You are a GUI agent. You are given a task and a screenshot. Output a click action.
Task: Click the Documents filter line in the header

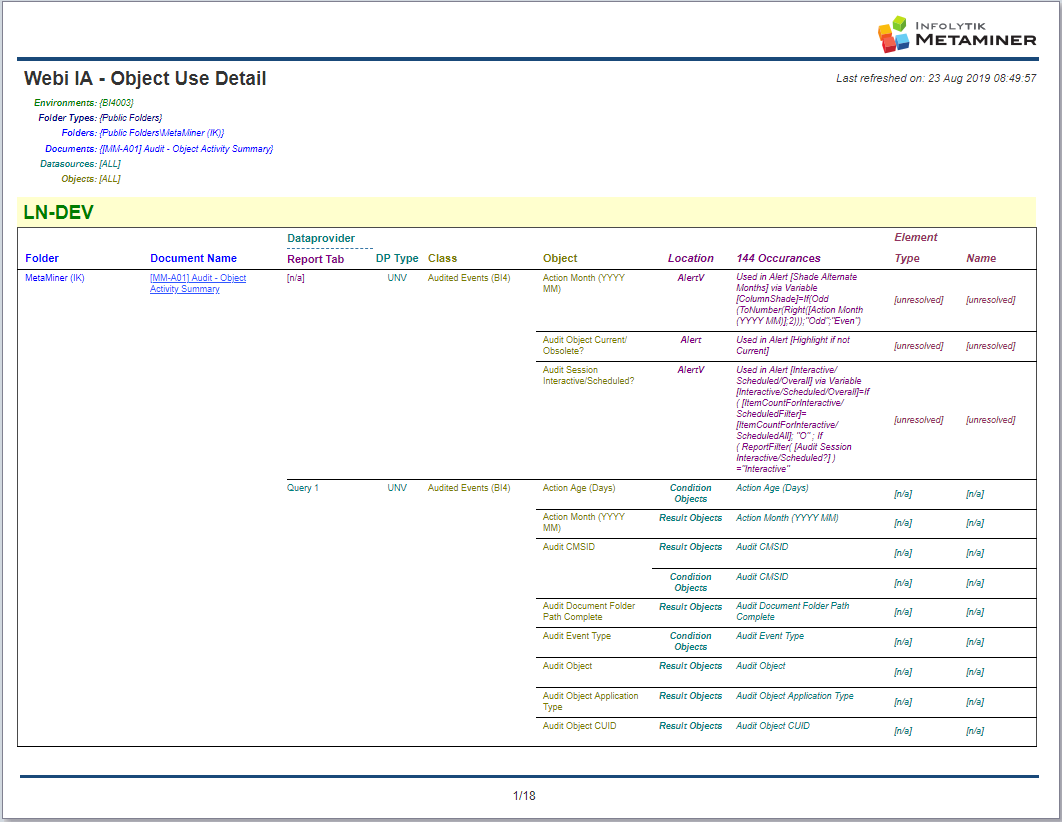click(159, 148)
